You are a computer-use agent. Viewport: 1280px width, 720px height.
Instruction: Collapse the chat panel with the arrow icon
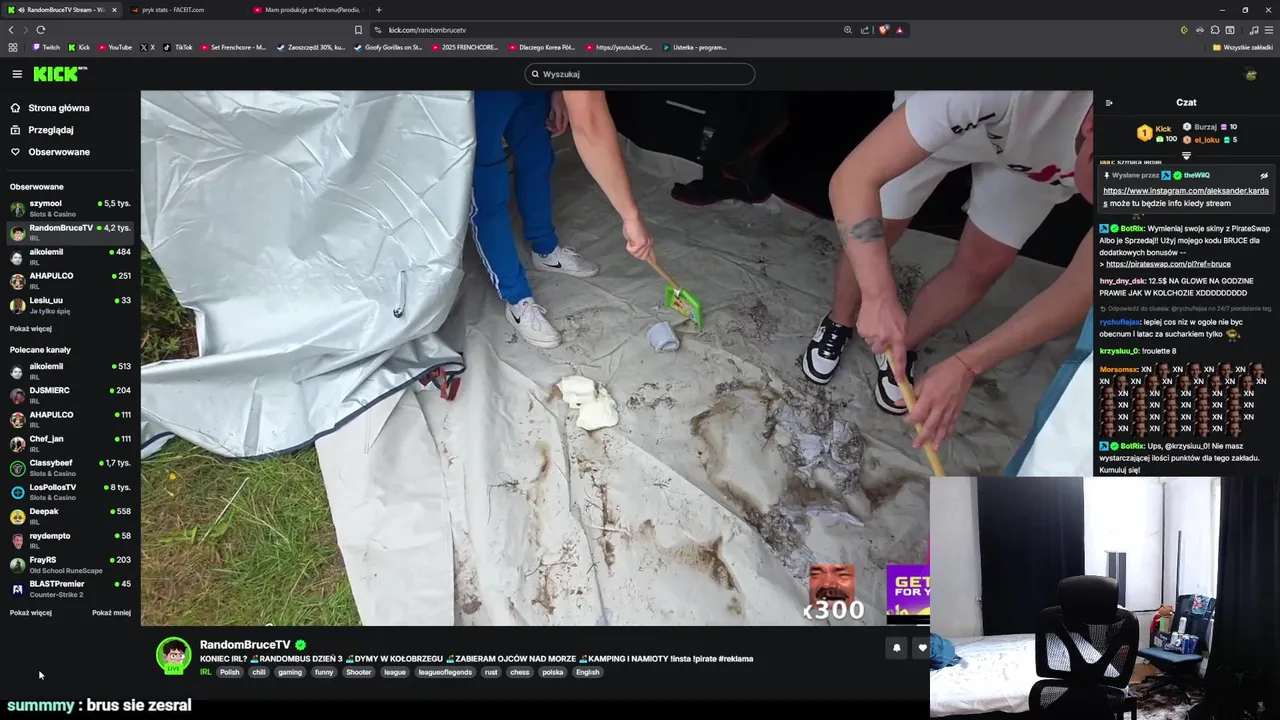(x=1109, y=102)
